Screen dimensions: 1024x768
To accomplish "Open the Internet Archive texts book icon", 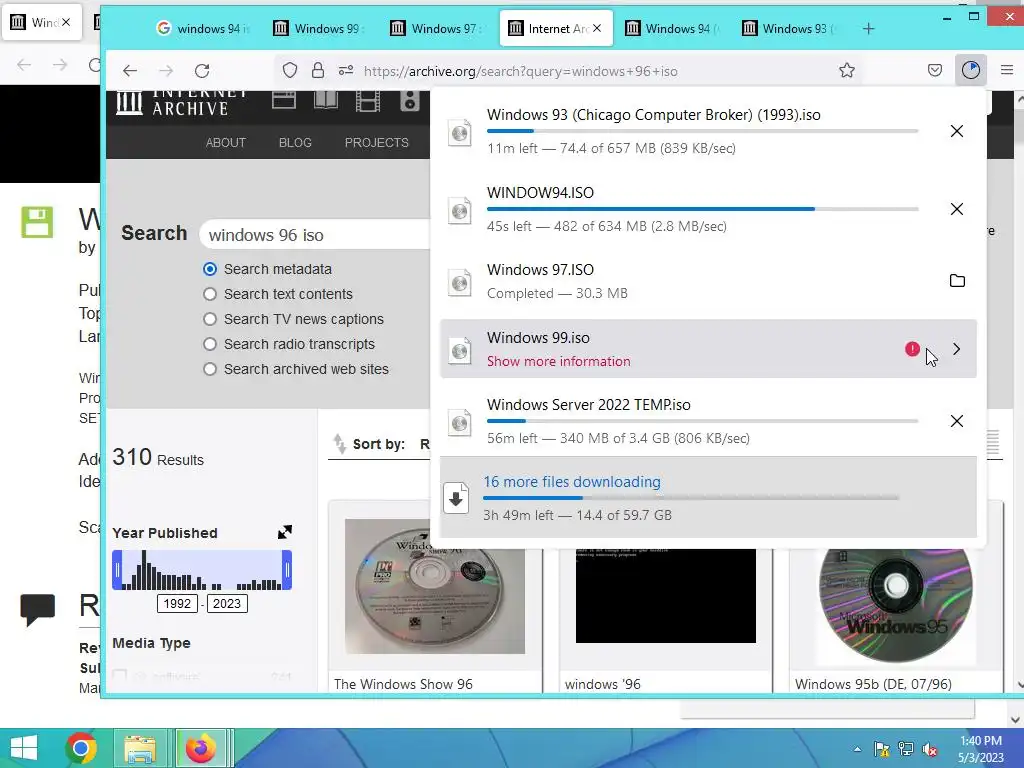I will coord(325,101).
